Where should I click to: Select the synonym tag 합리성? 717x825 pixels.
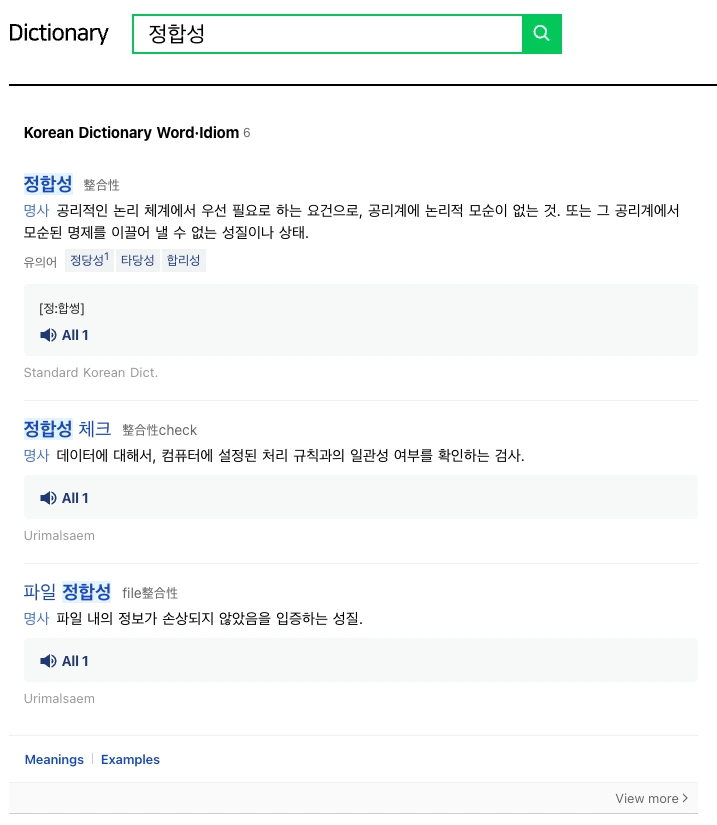coord(184,260)
